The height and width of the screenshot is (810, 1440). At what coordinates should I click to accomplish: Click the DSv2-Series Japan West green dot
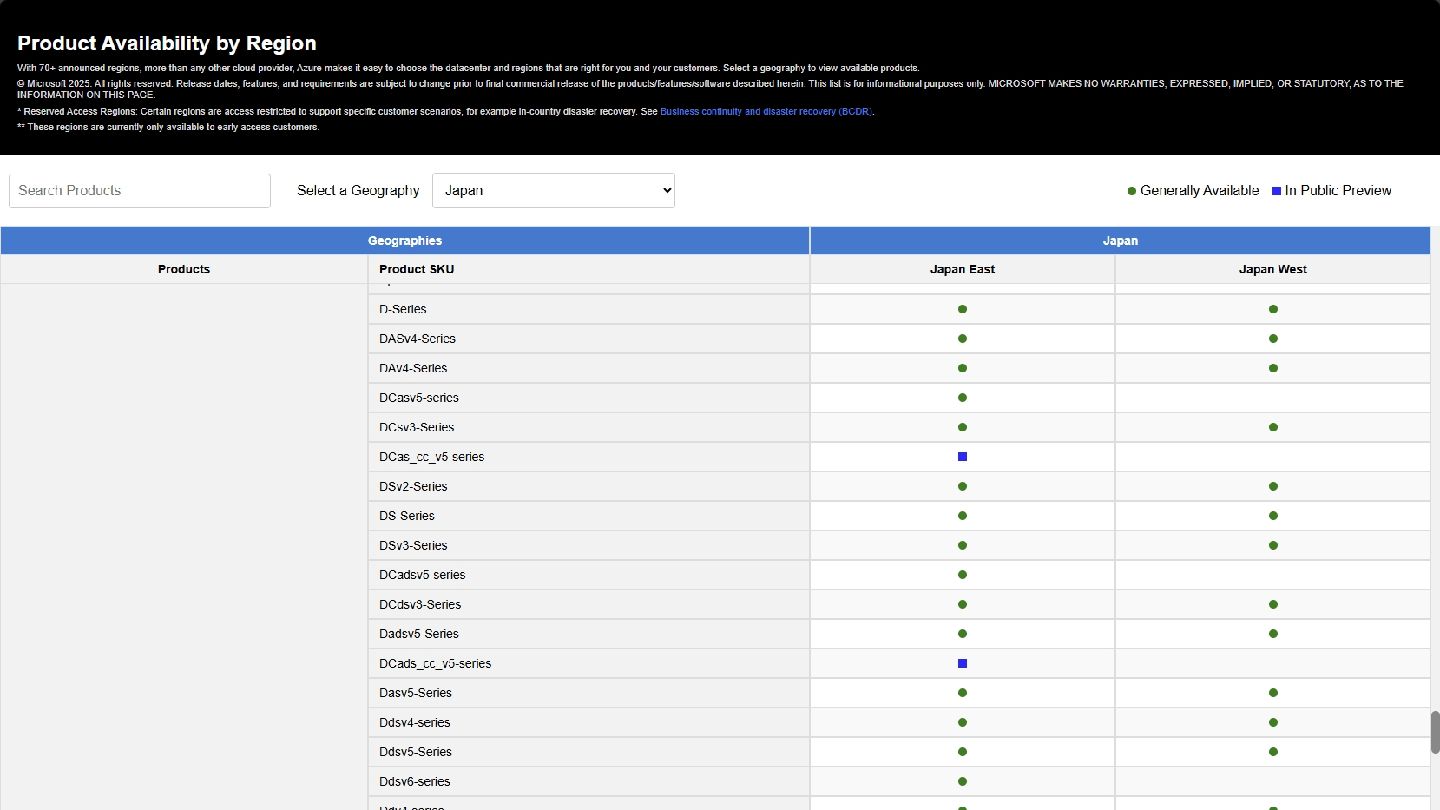[x=1273, y=487]
